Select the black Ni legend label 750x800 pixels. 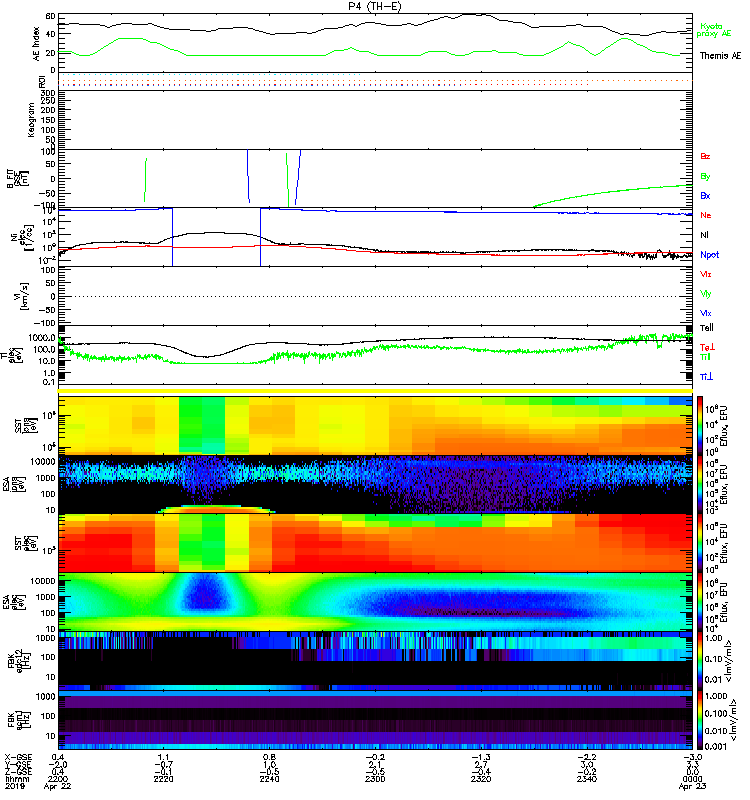point(705,235)
